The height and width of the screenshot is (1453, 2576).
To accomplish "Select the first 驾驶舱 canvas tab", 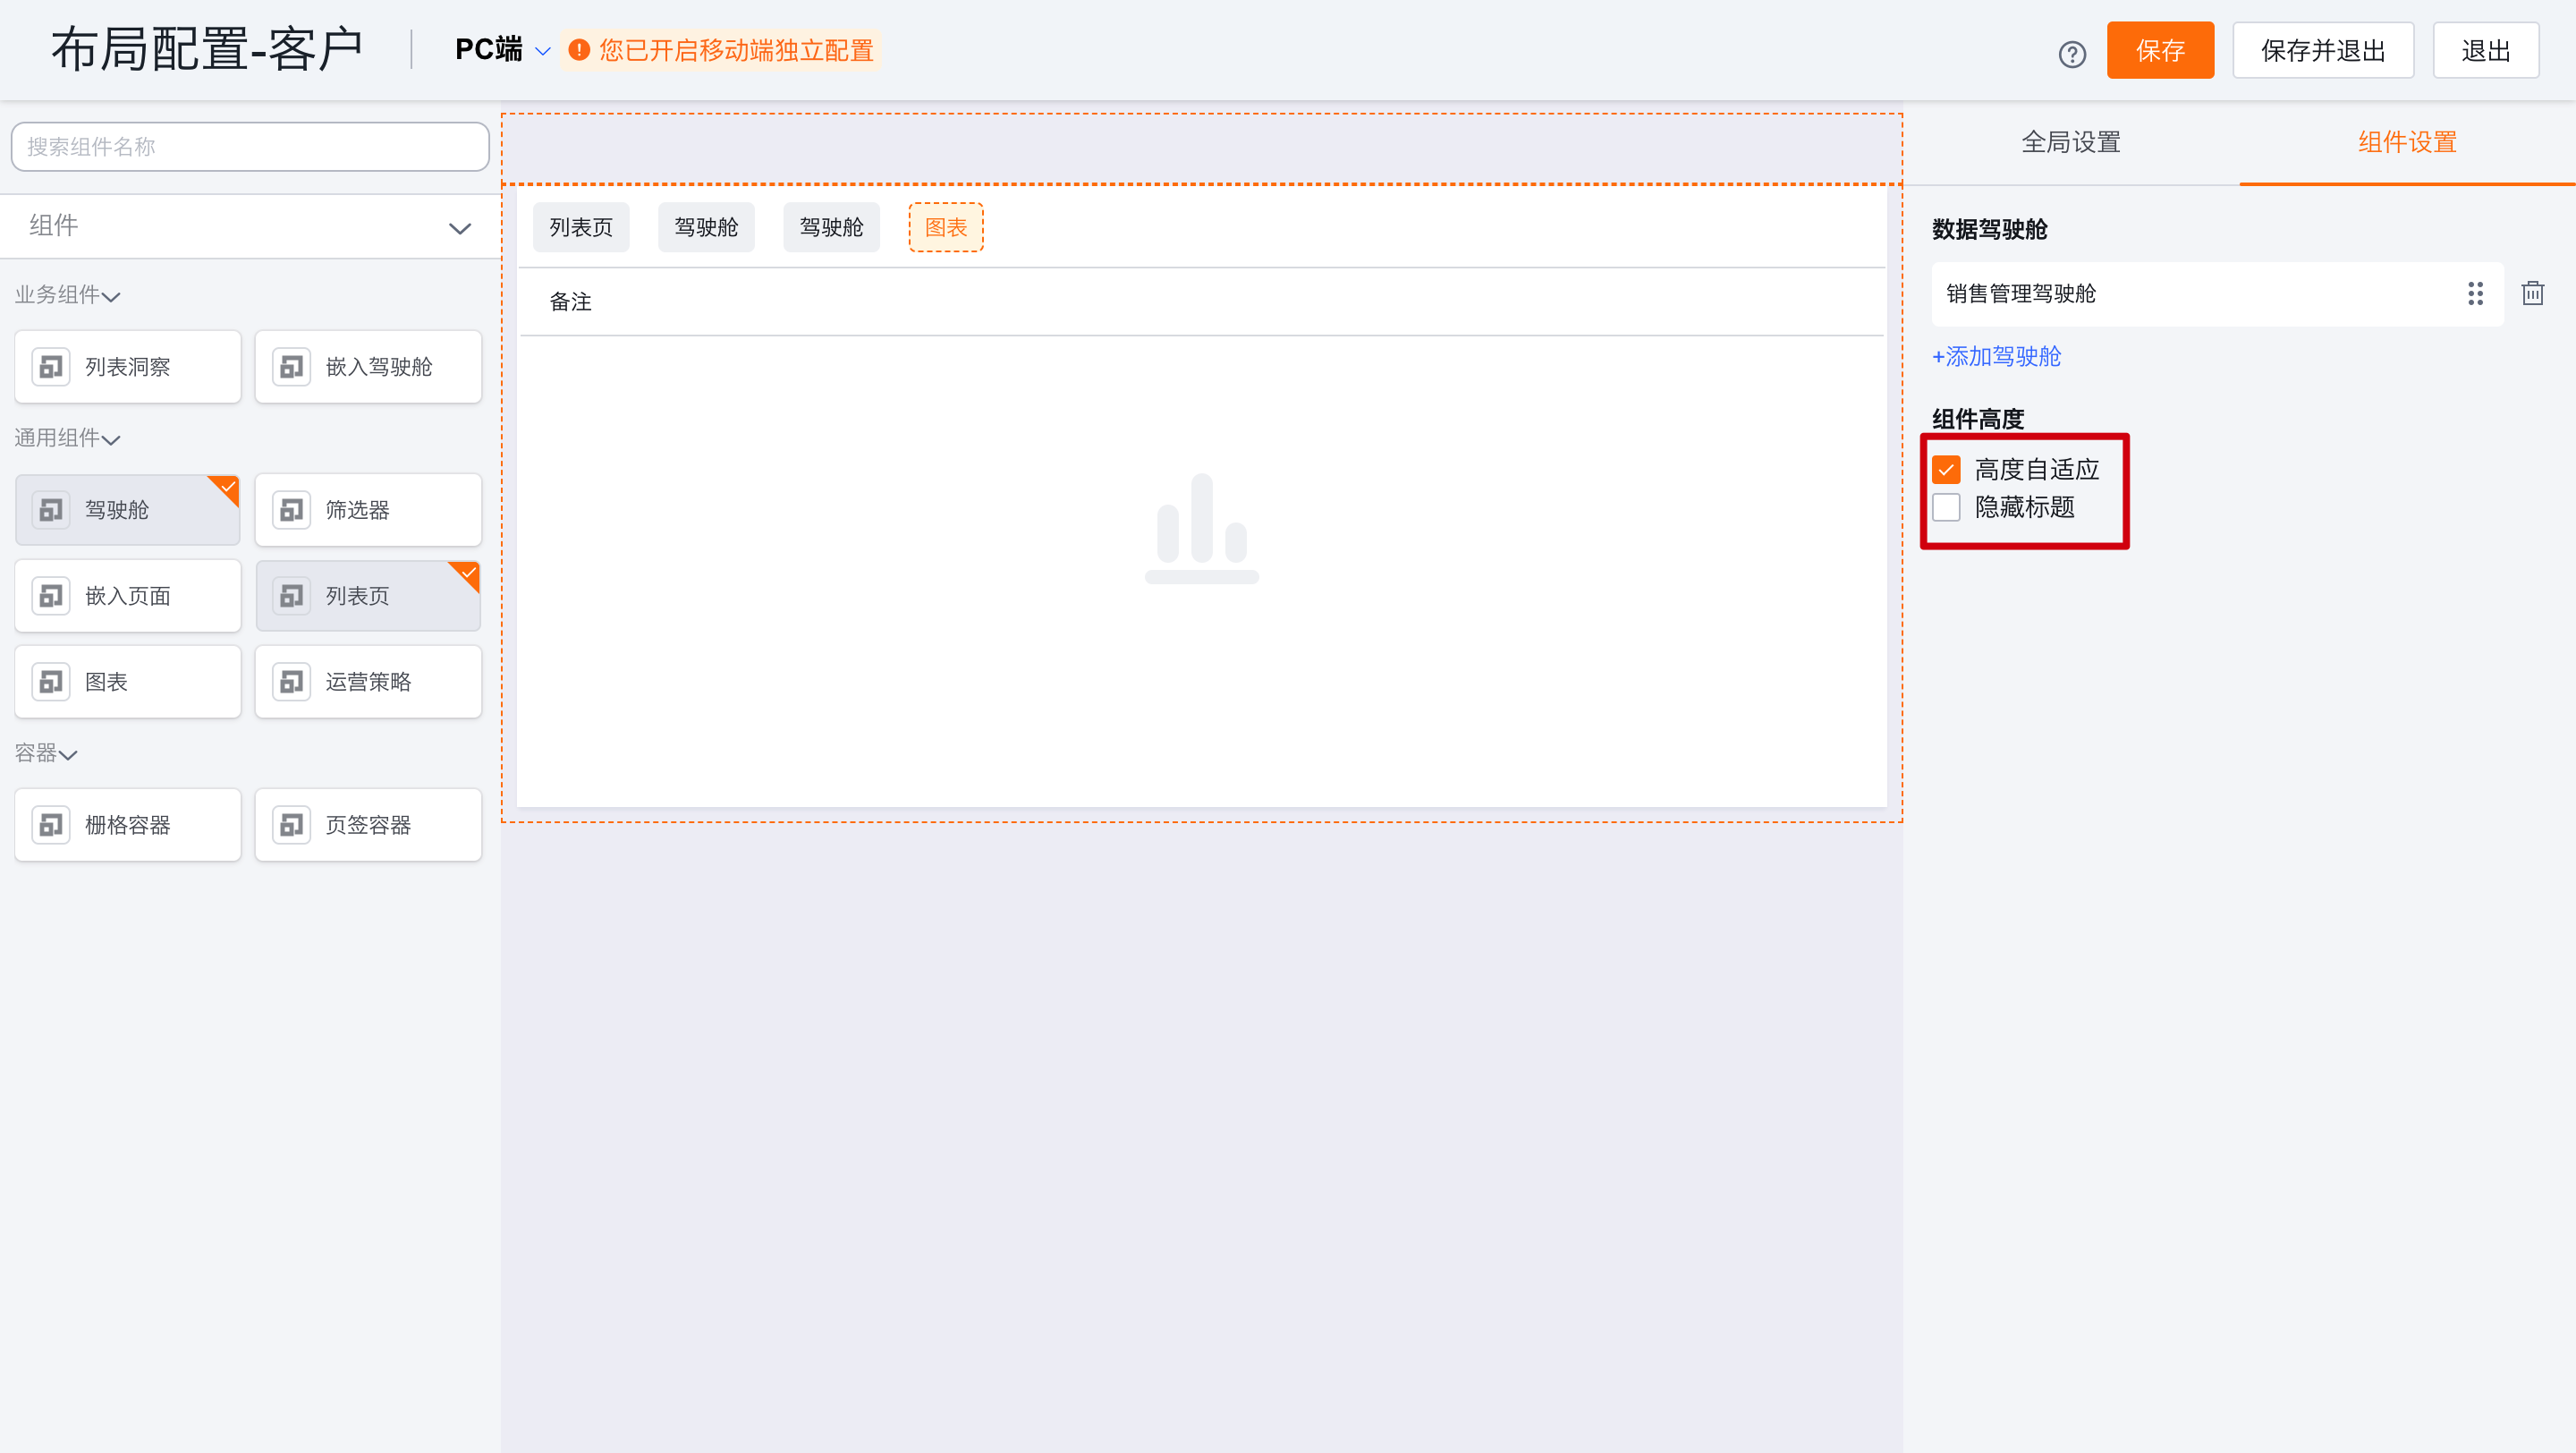I will click(706, 227).
